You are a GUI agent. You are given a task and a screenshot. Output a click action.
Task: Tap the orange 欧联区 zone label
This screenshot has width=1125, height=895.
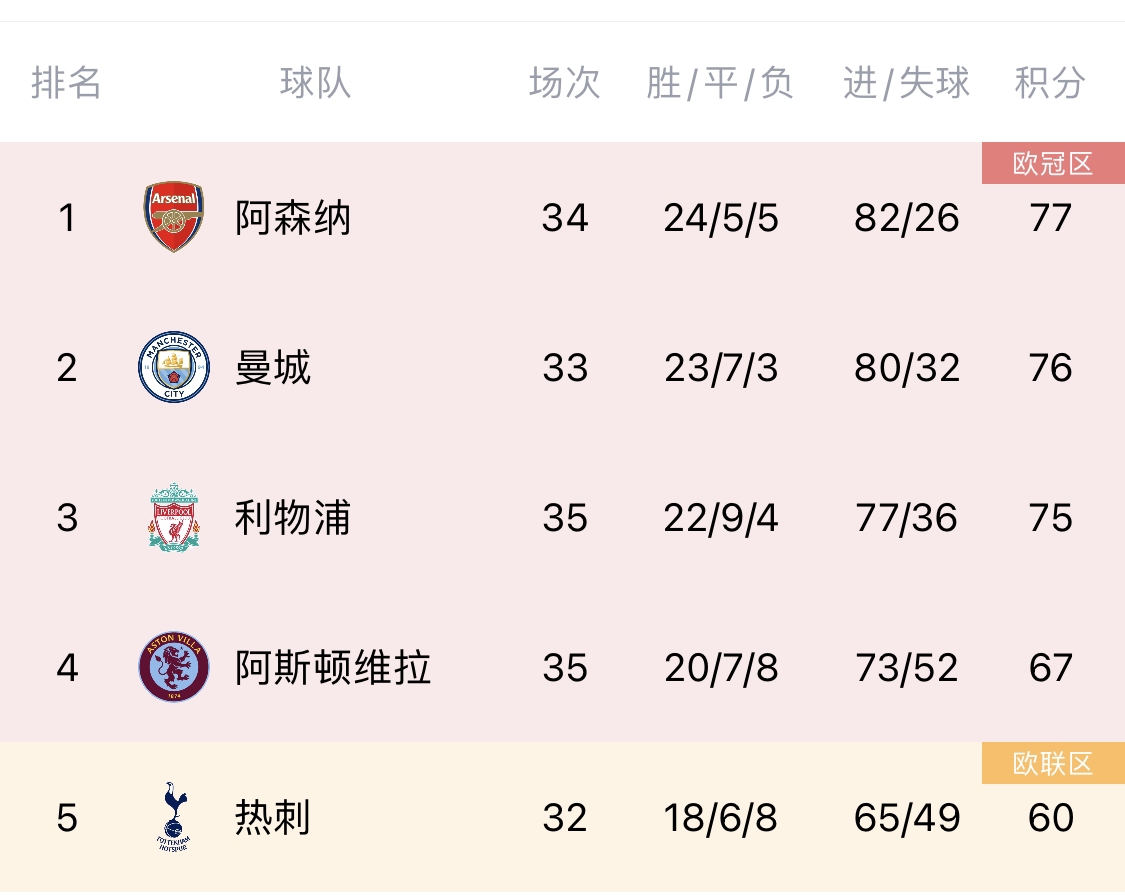point(1053,764)
